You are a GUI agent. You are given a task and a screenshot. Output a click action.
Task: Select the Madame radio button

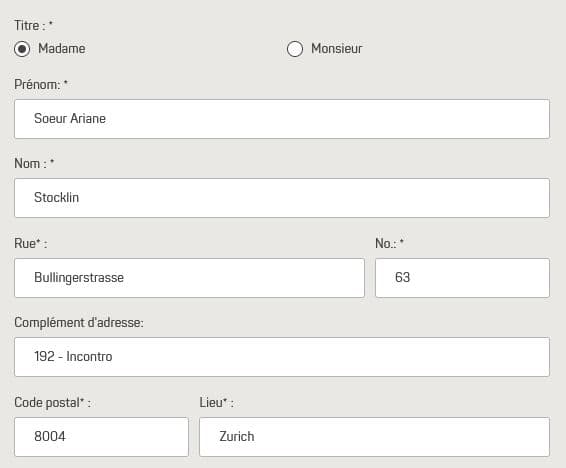[x=22, y=49]
